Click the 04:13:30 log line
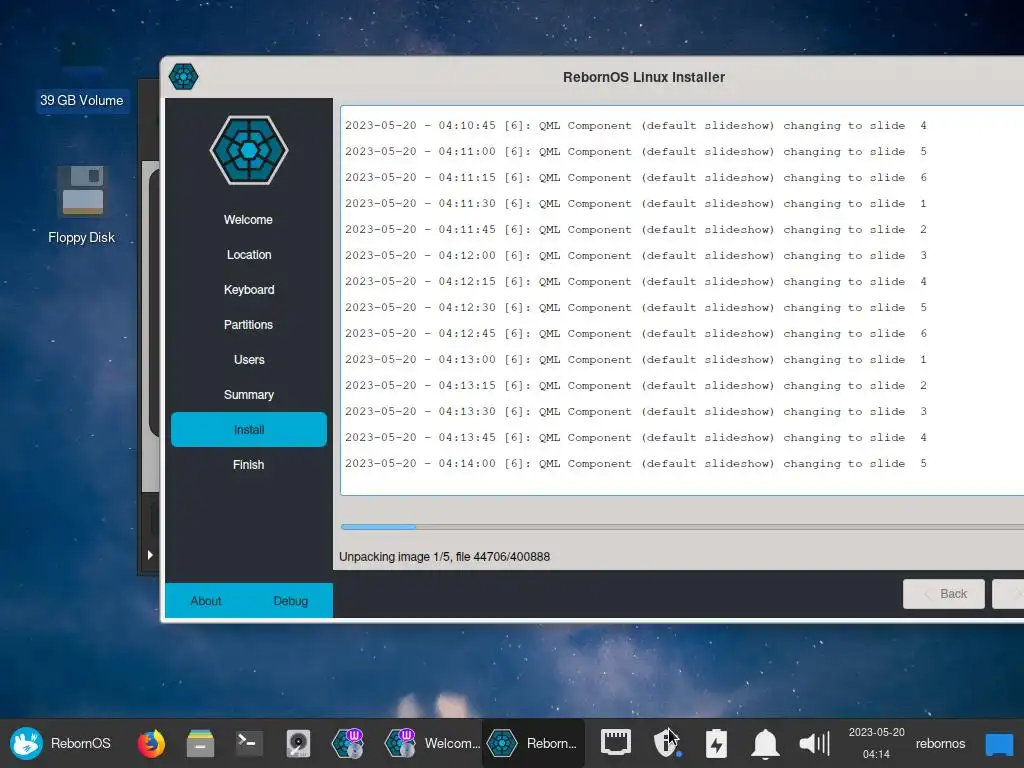Viewport: 1024px width, 768px height. tap(635, 411)
